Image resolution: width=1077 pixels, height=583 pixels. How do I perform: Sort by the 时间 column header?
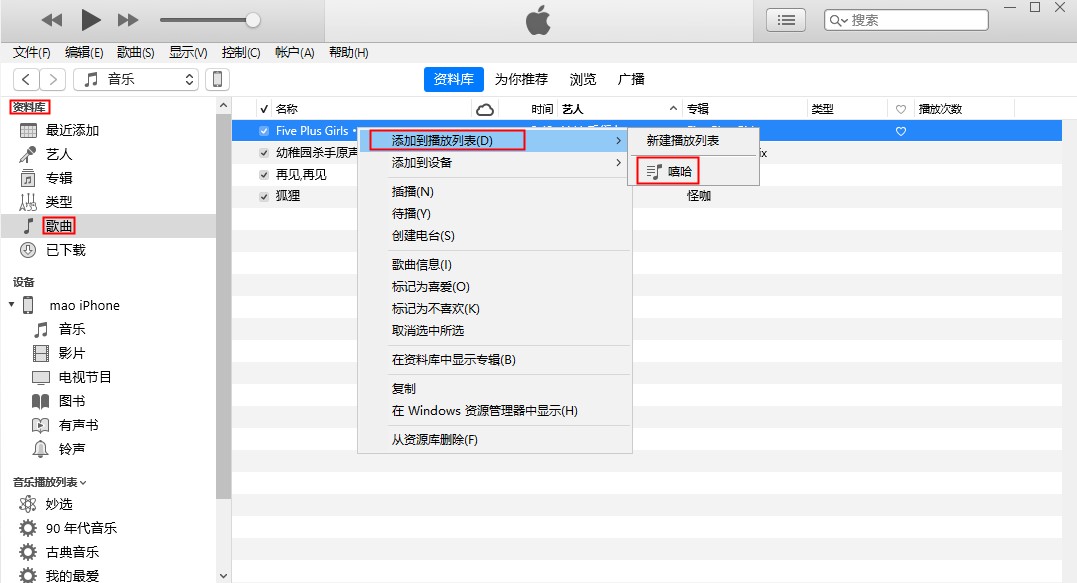[542, 109]
